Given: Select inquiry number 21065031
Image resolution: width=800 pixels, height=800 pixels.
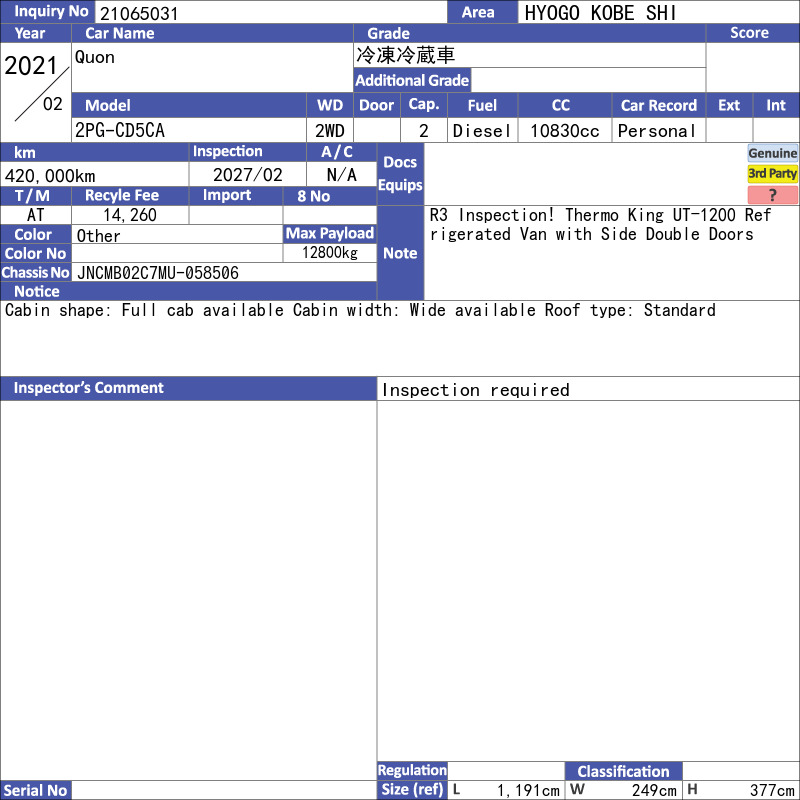Looking at the screenshot, I should coord(139,13).
